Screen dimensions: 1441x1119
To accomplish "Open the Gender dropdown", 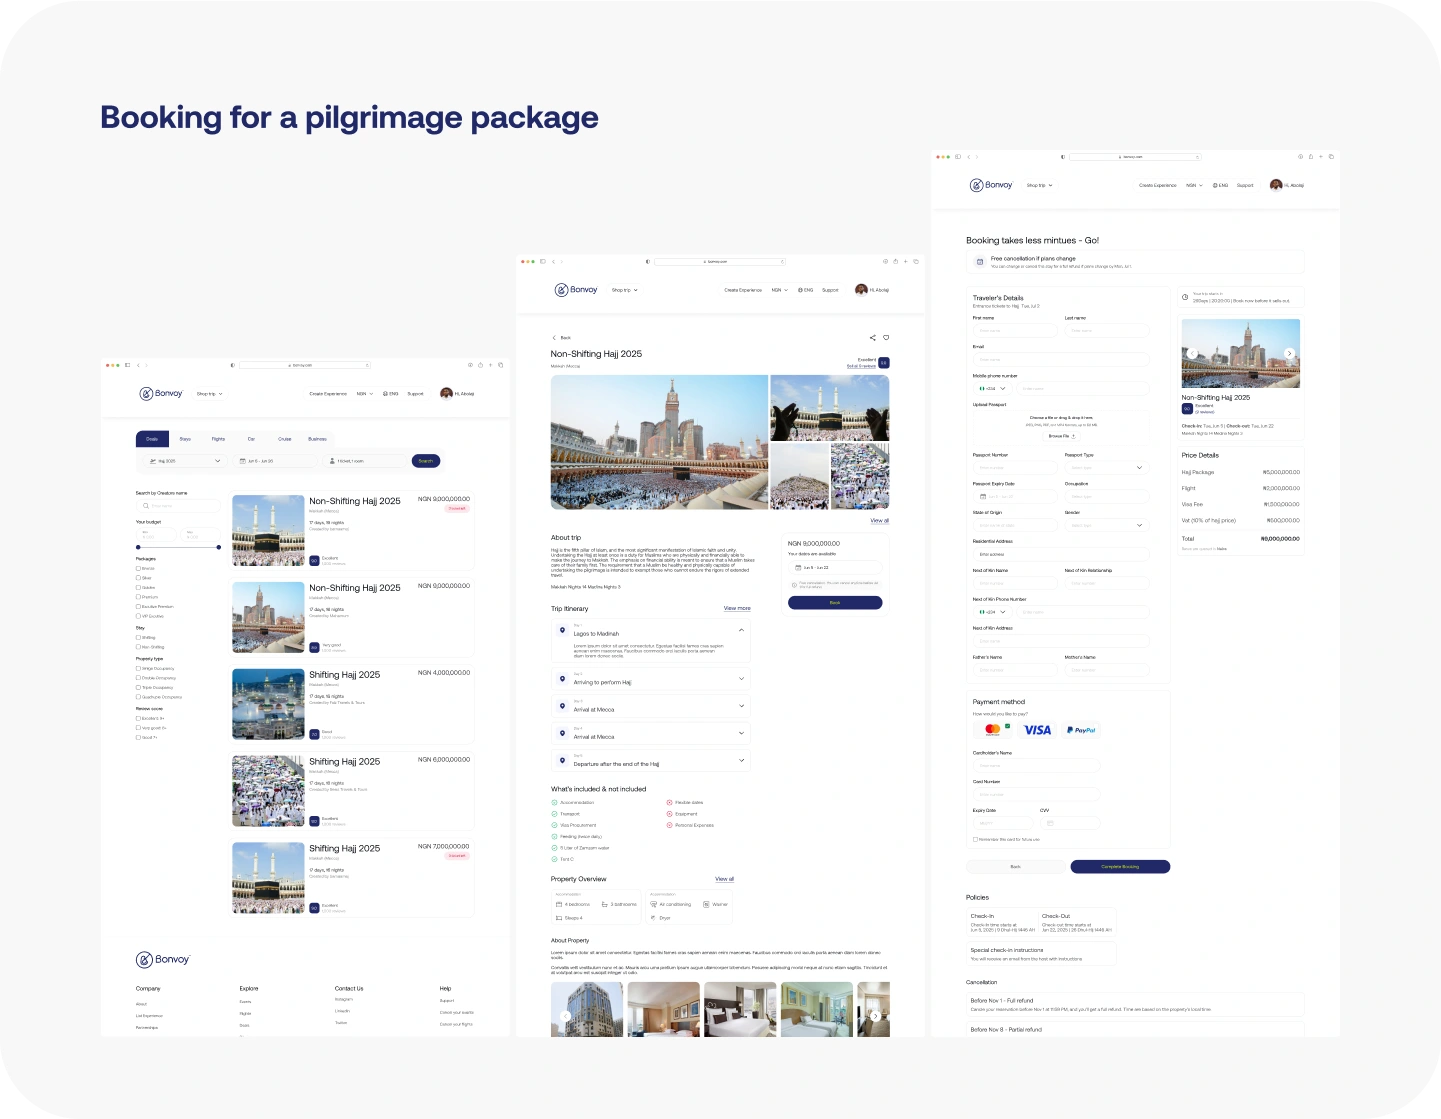I will (x=1107, y=525).
